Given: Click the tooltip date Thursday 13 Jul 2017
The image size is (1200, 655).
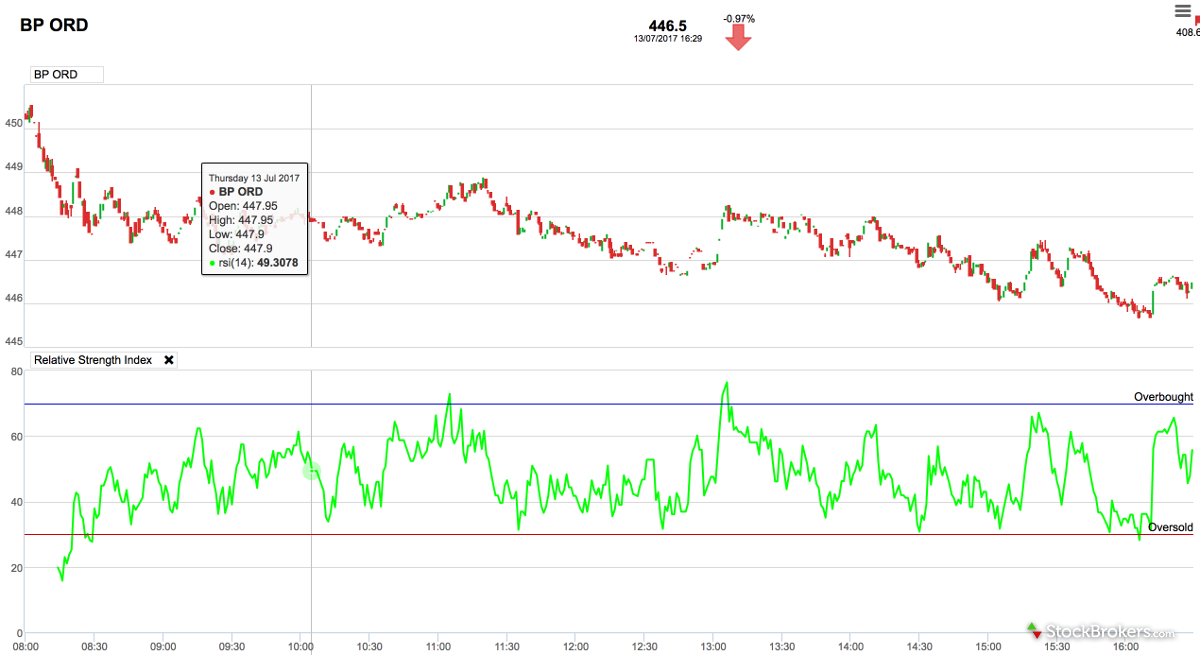Looking at the screenshot, I should click(254, 177).
